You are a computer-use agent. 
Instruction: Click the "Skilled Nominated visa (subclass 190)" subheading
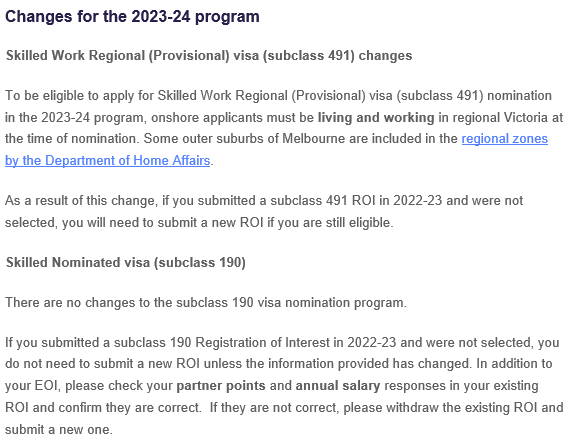coord(126,262)
